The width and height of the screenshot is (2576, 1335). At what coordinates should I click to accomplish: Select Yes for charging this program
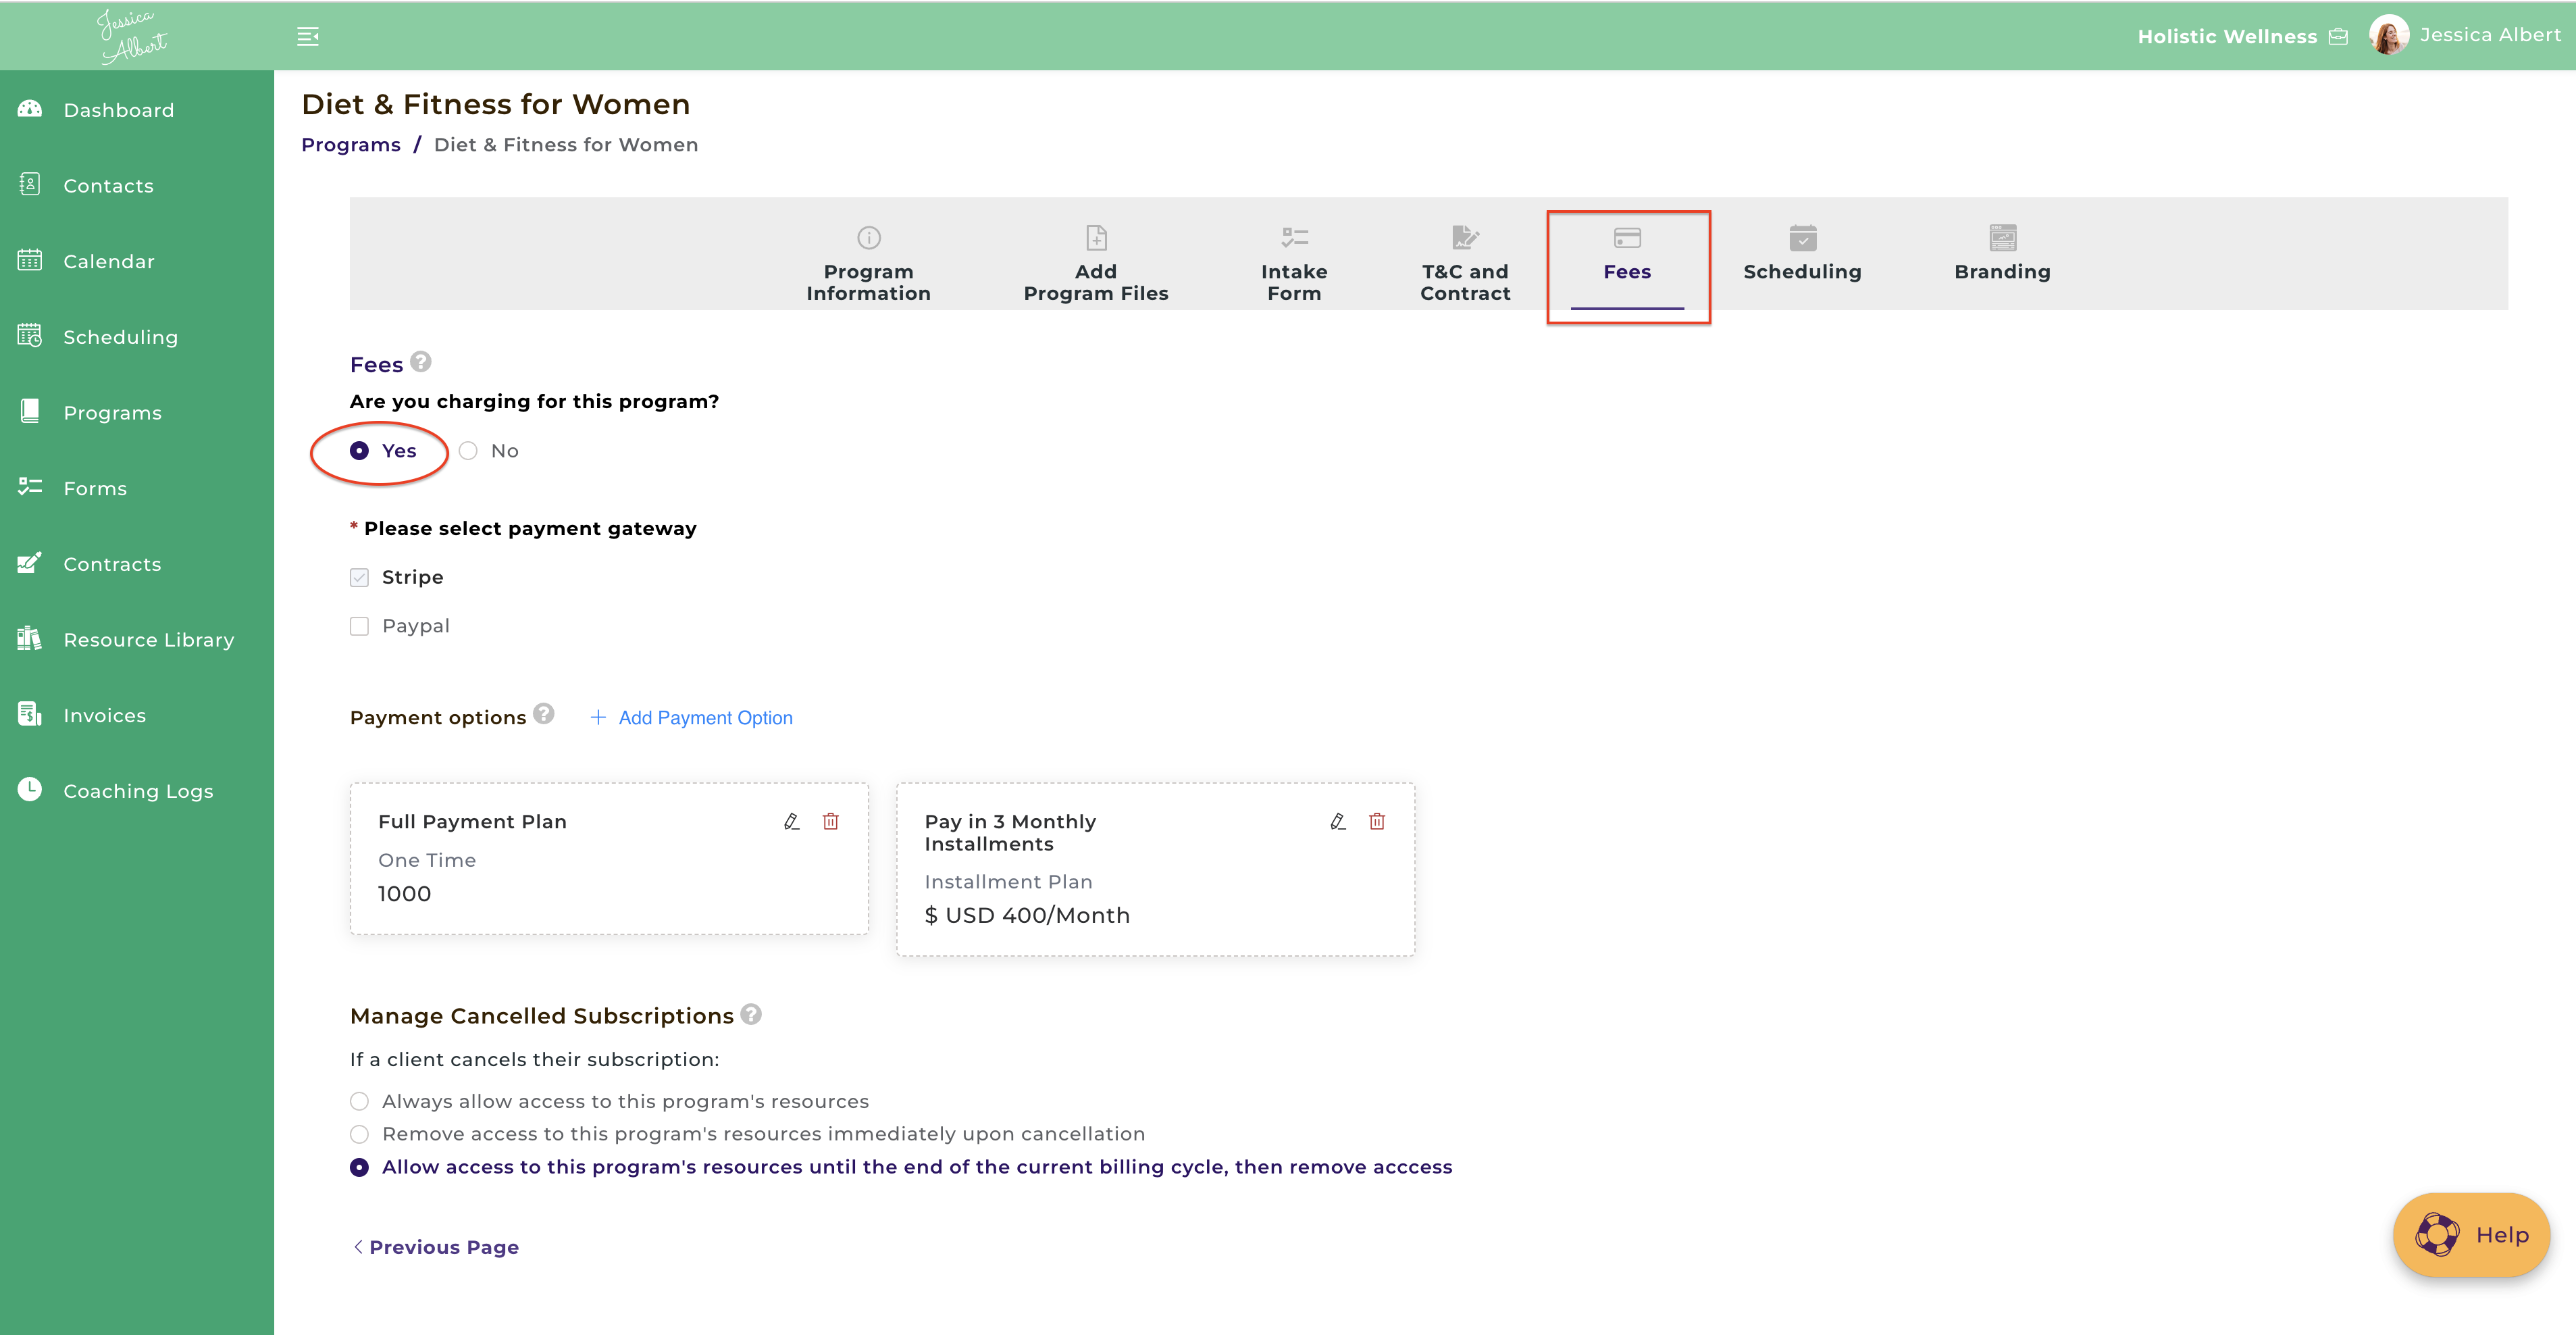pyautogui.click(x=359, y=451)
